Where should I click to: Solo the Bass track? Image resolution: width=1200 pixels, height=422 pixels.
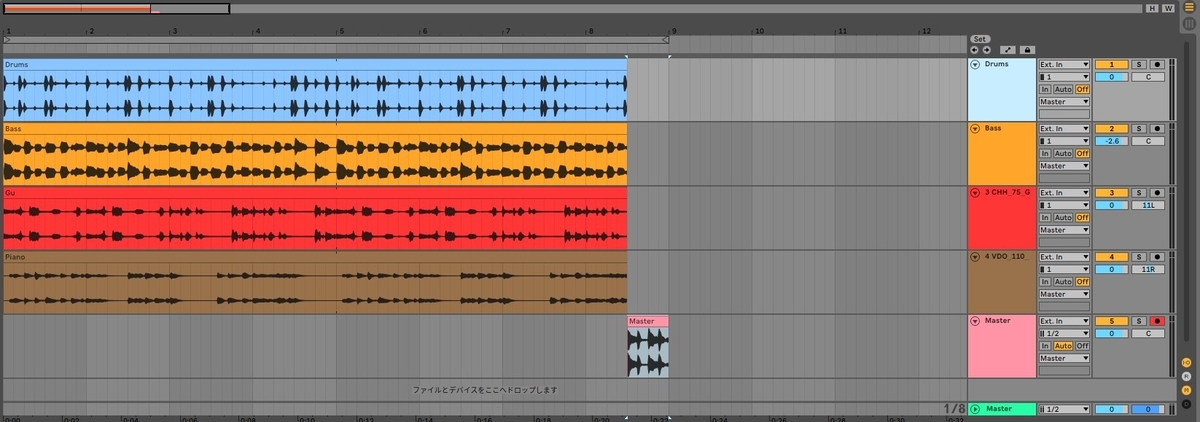(x=1138, y=128)
